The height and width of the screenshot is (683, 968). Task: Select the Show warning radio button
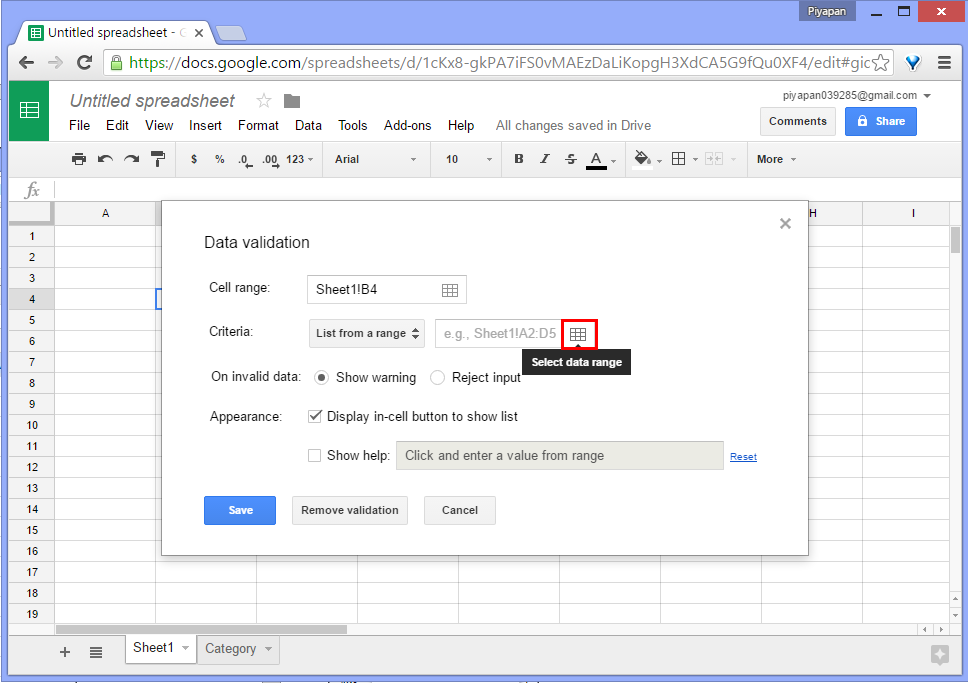coord(321,377)
